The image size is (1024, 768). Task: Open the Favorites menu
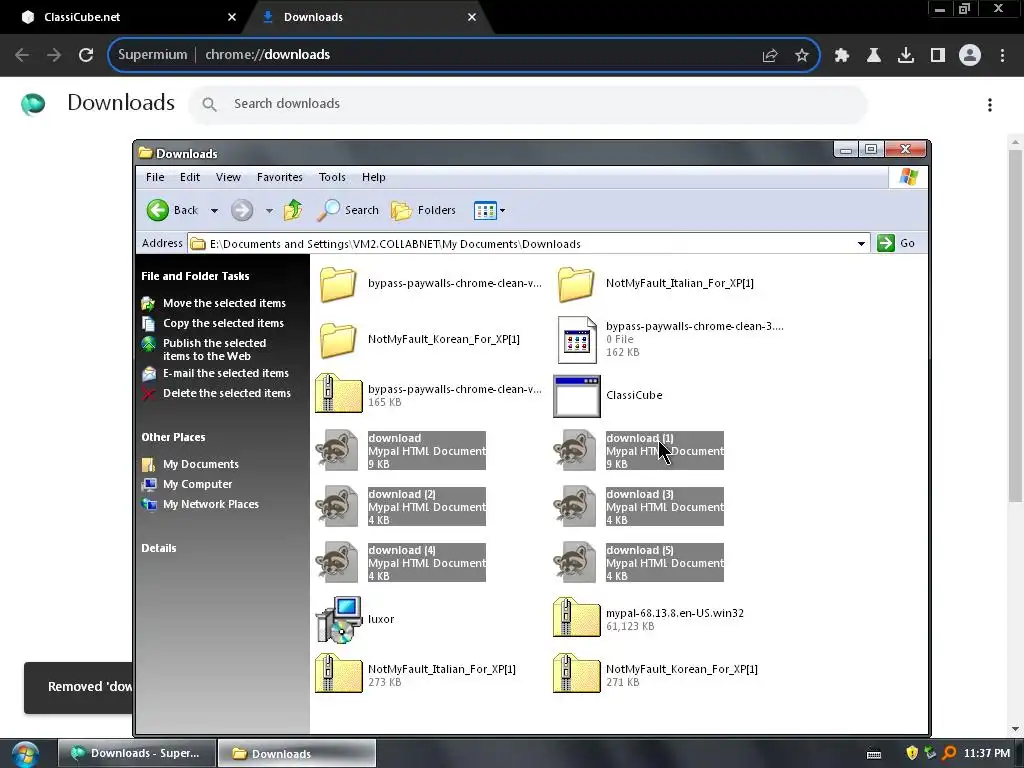[x=280, y=177]
